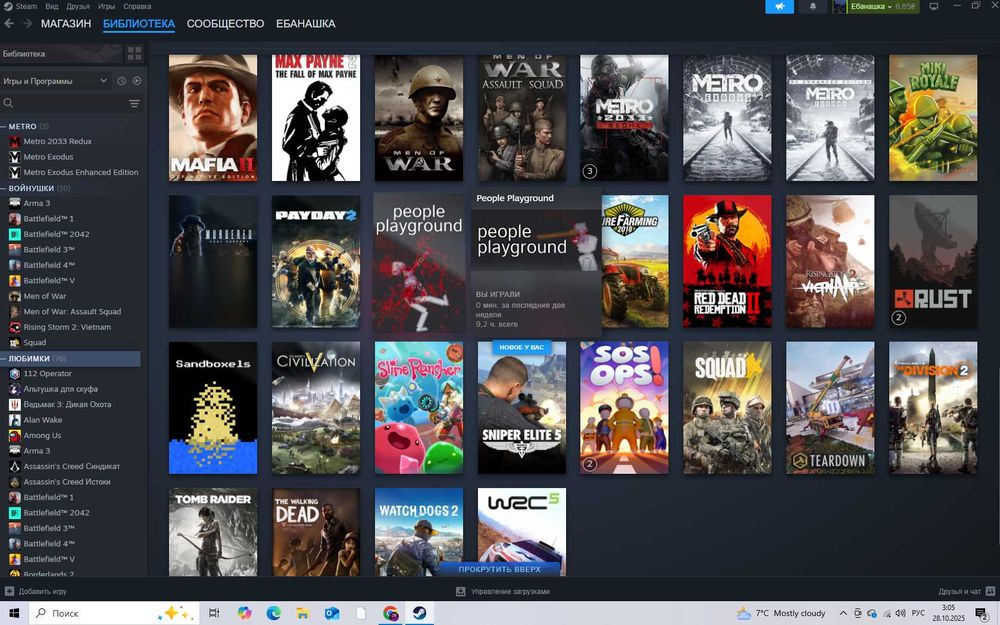This screenshot has width=1000, height=625.
Task: Collapse the ЛЮБИМКИ category
Action: tap(4, 358)
